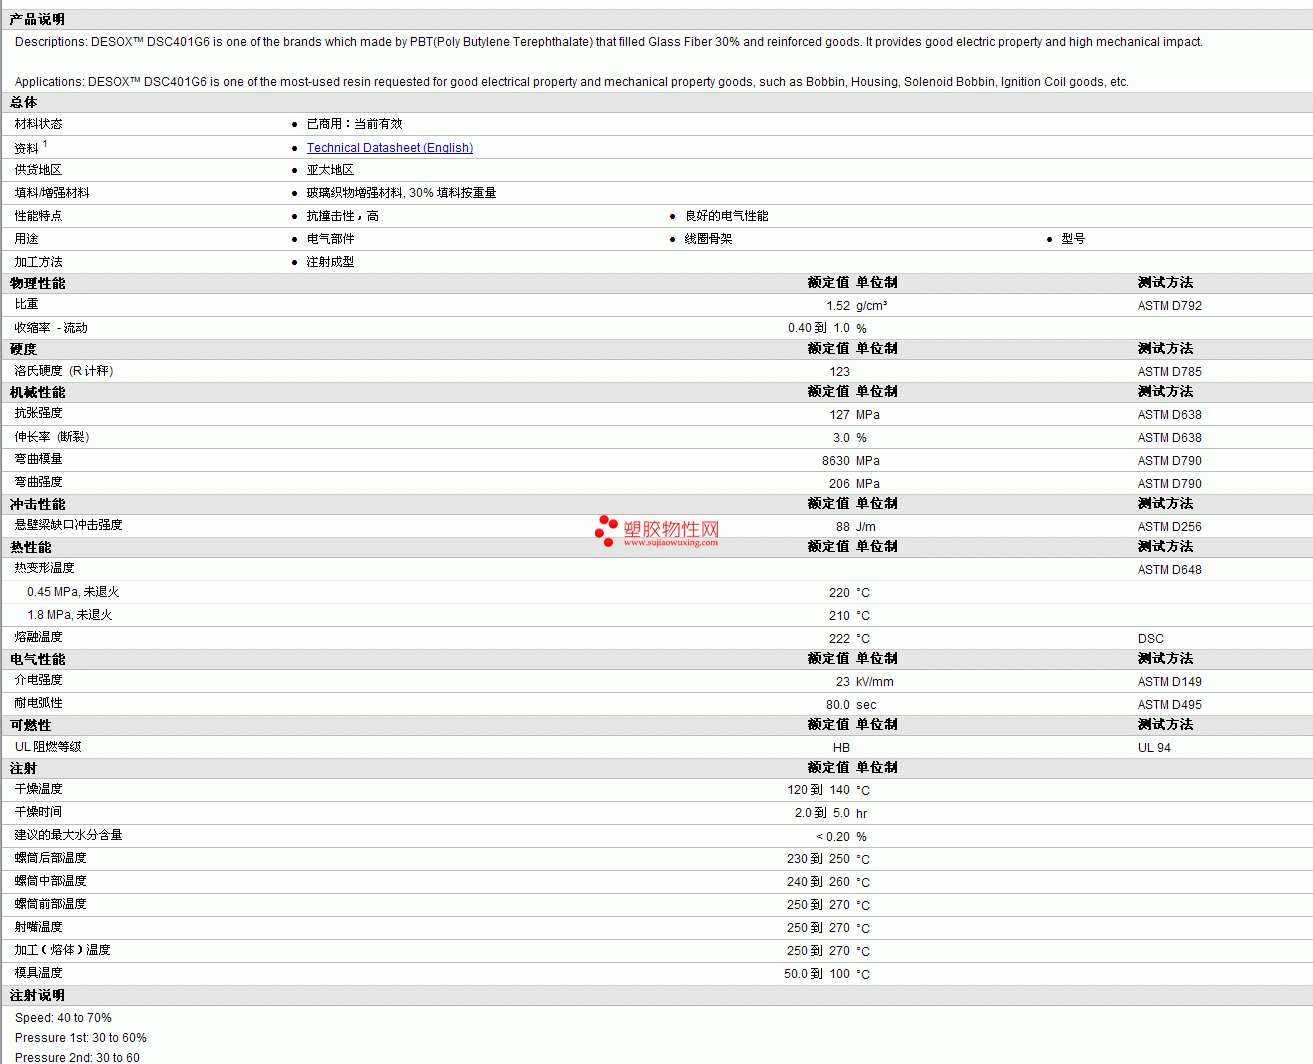Click the 螺筒前部温度 row label

coord(50,904)
